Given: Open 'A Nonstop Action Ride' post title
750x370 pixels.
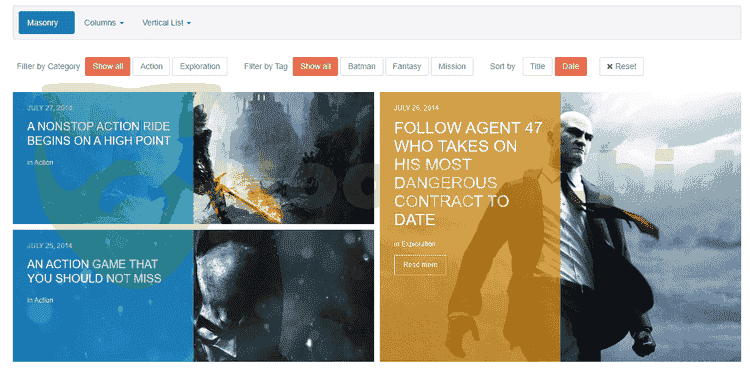Looking at the screenshot, I should pyautogui.click(x=99, y=133).
